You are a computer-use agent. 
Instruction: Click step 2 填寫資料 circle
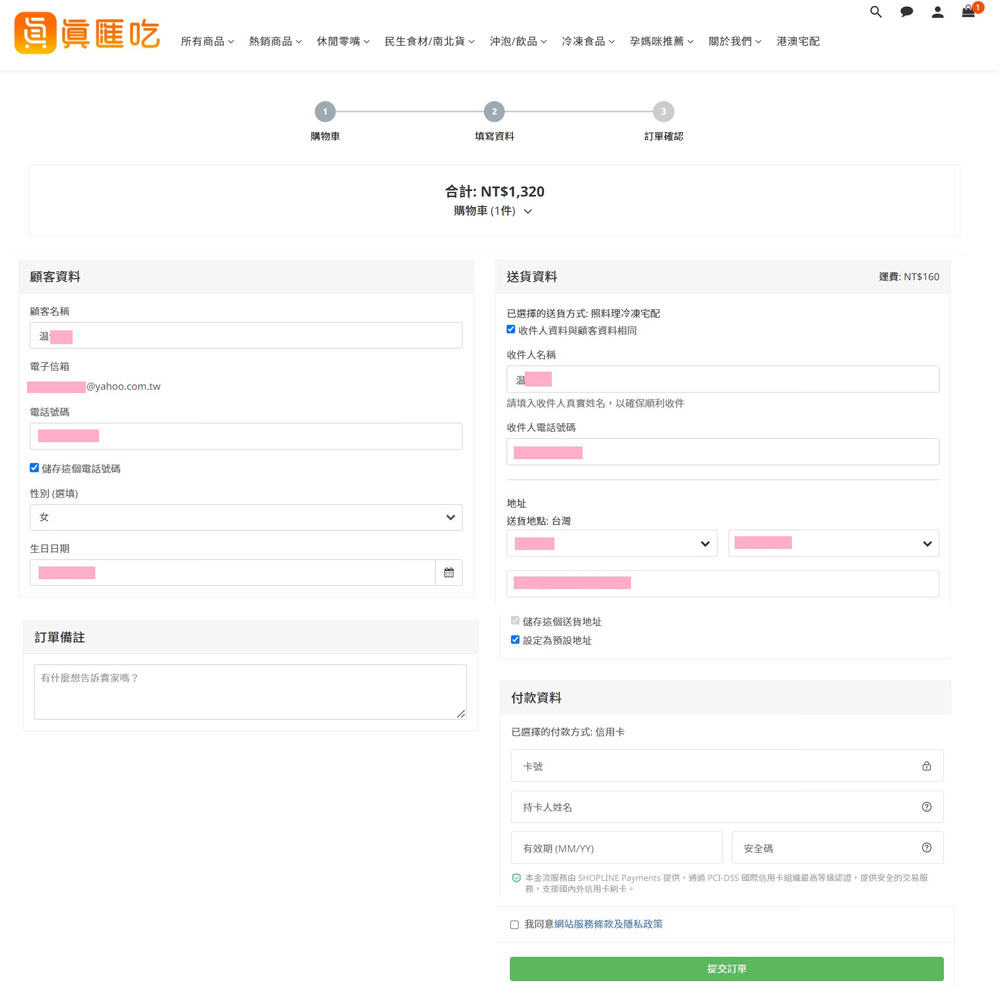click(x=494, y=112)
